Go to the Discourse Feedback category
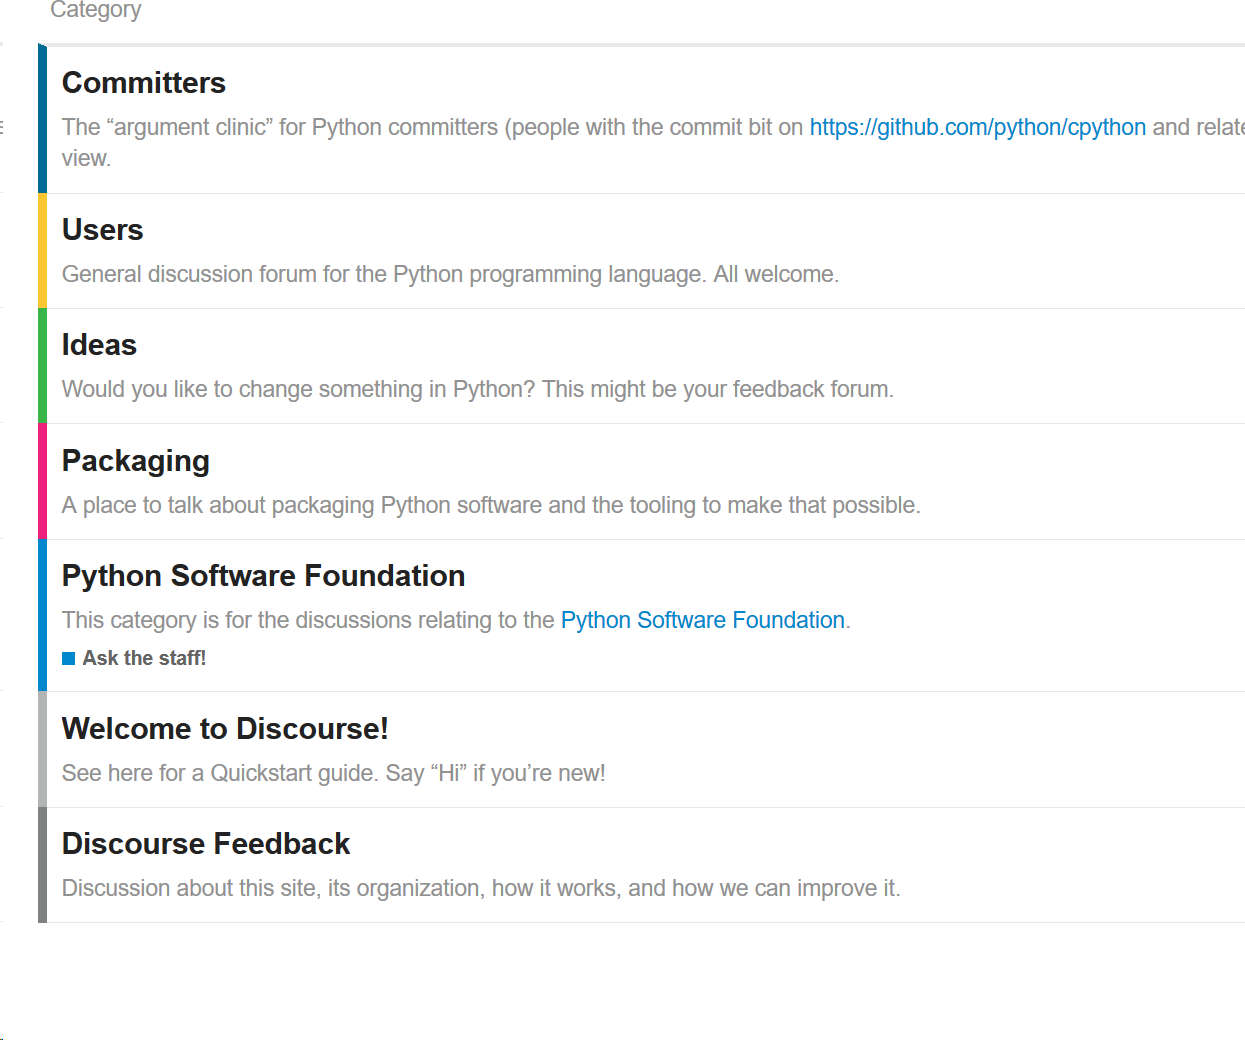Viewport: 1245px width, 1040px height. (206, 844)
